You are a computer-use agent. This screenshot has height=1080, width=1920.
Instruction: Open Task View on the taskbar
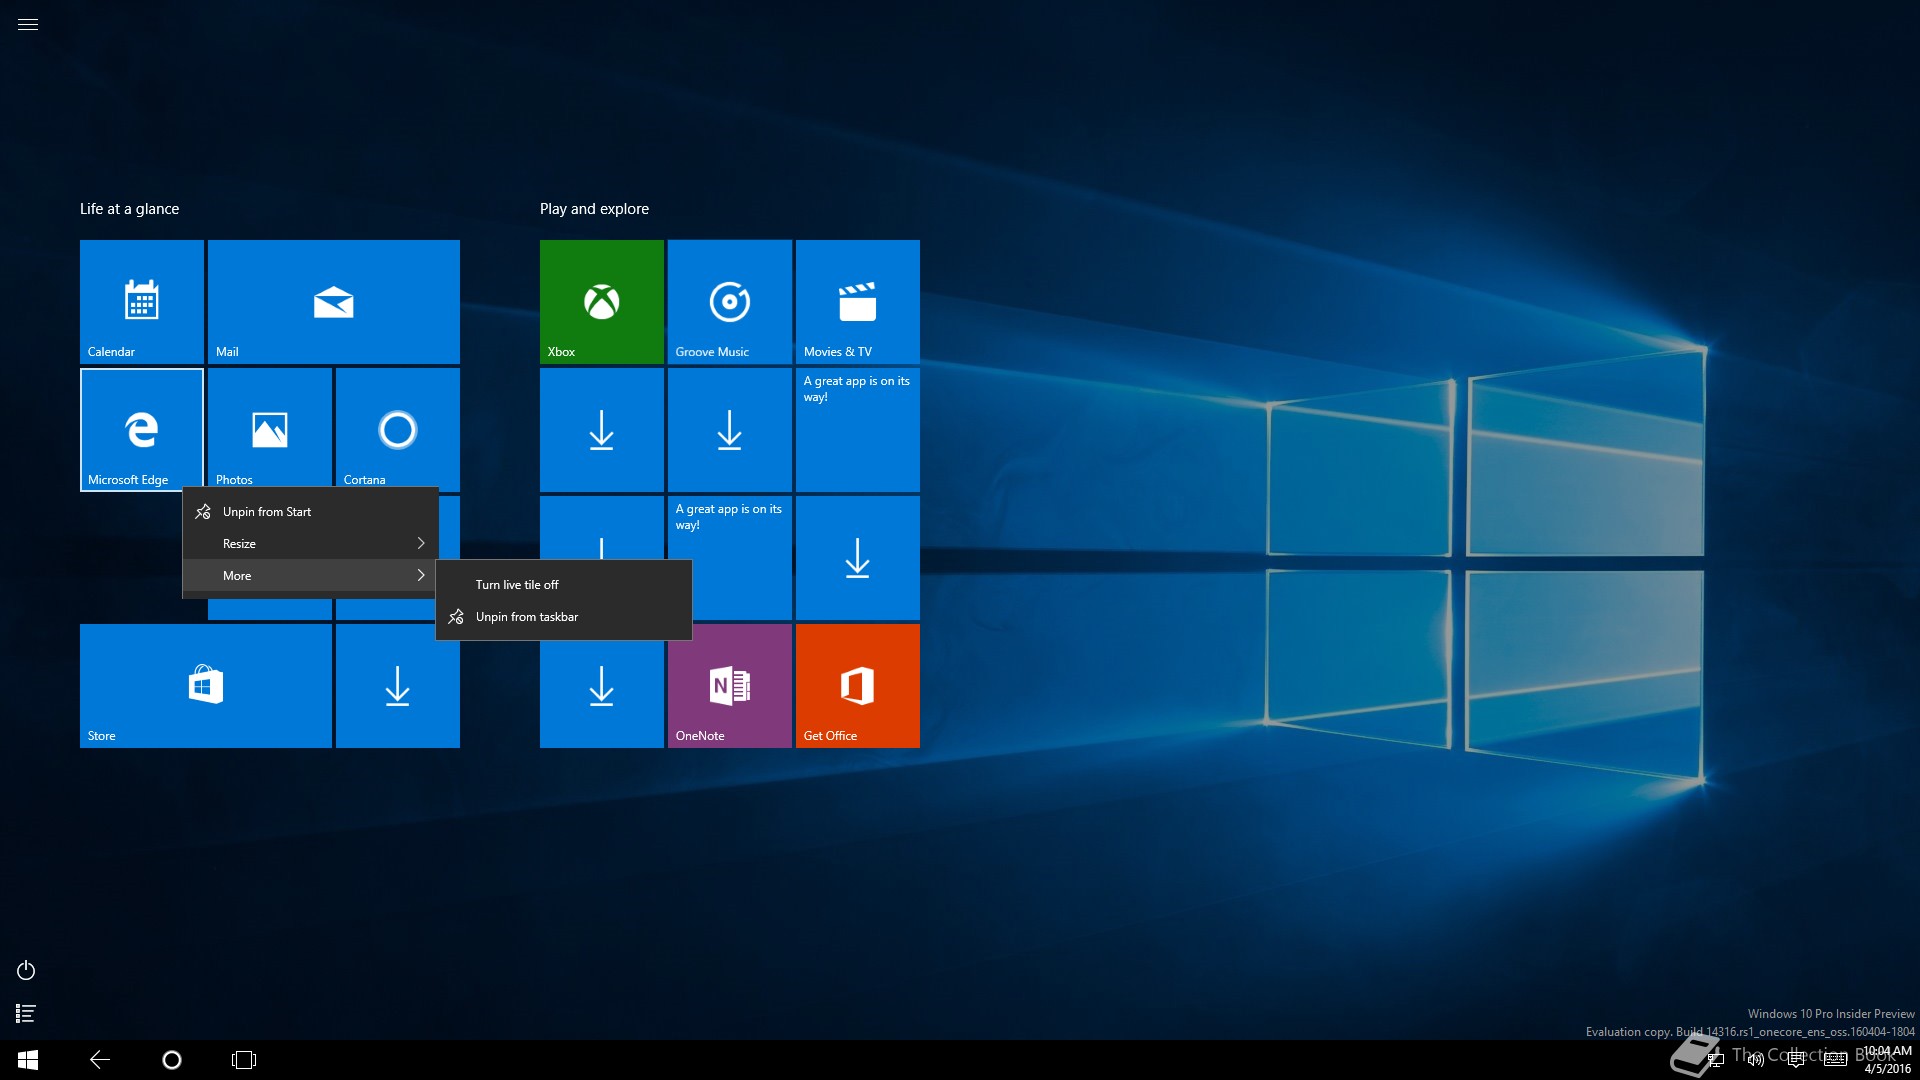pyautogui.click(x=244, y=1060)
